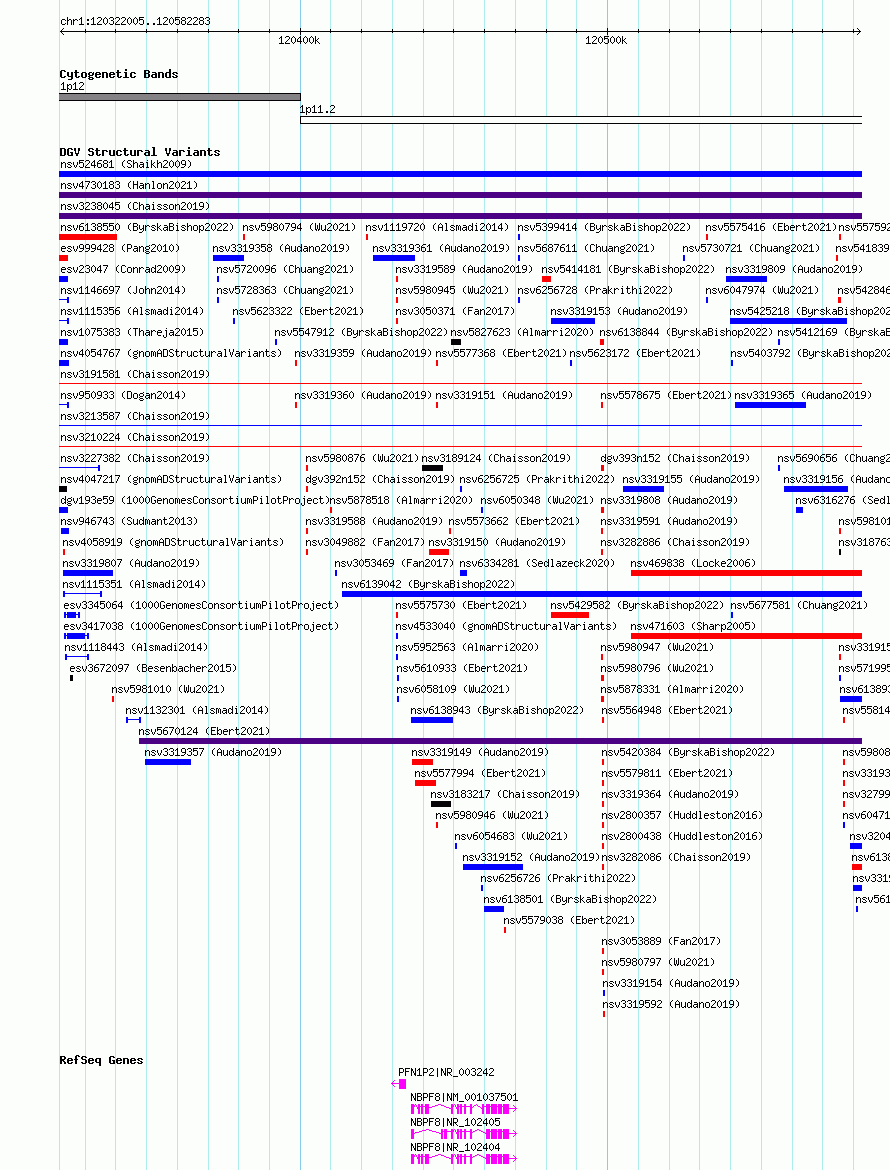Image resolution: width=890 pixels, height=1170 pixels.
Task: Click nsv3227382 (Chaisson2019) label
Action: [x=135, y=457]
